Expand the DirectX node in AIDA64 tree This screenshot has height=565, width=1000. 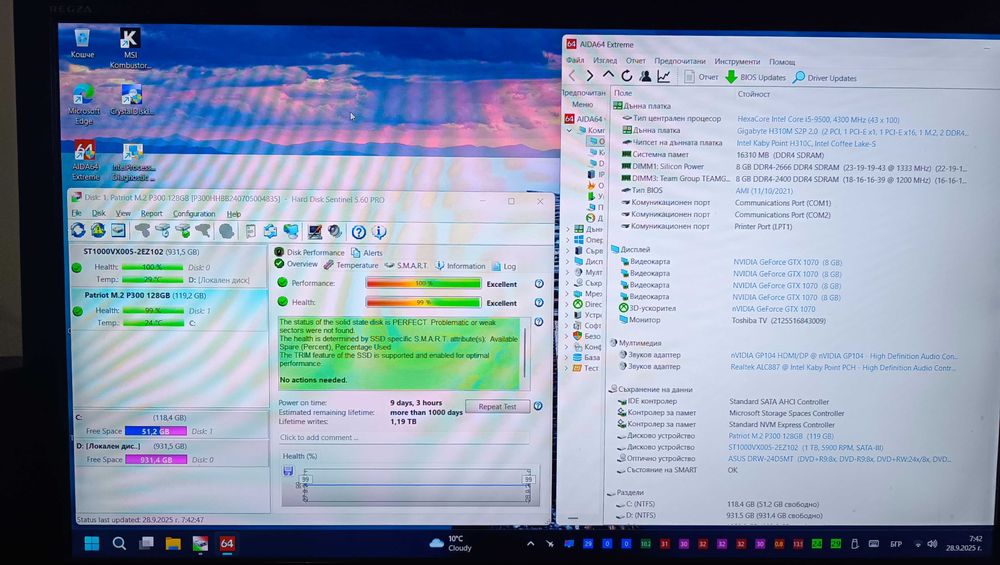[568, 304]
